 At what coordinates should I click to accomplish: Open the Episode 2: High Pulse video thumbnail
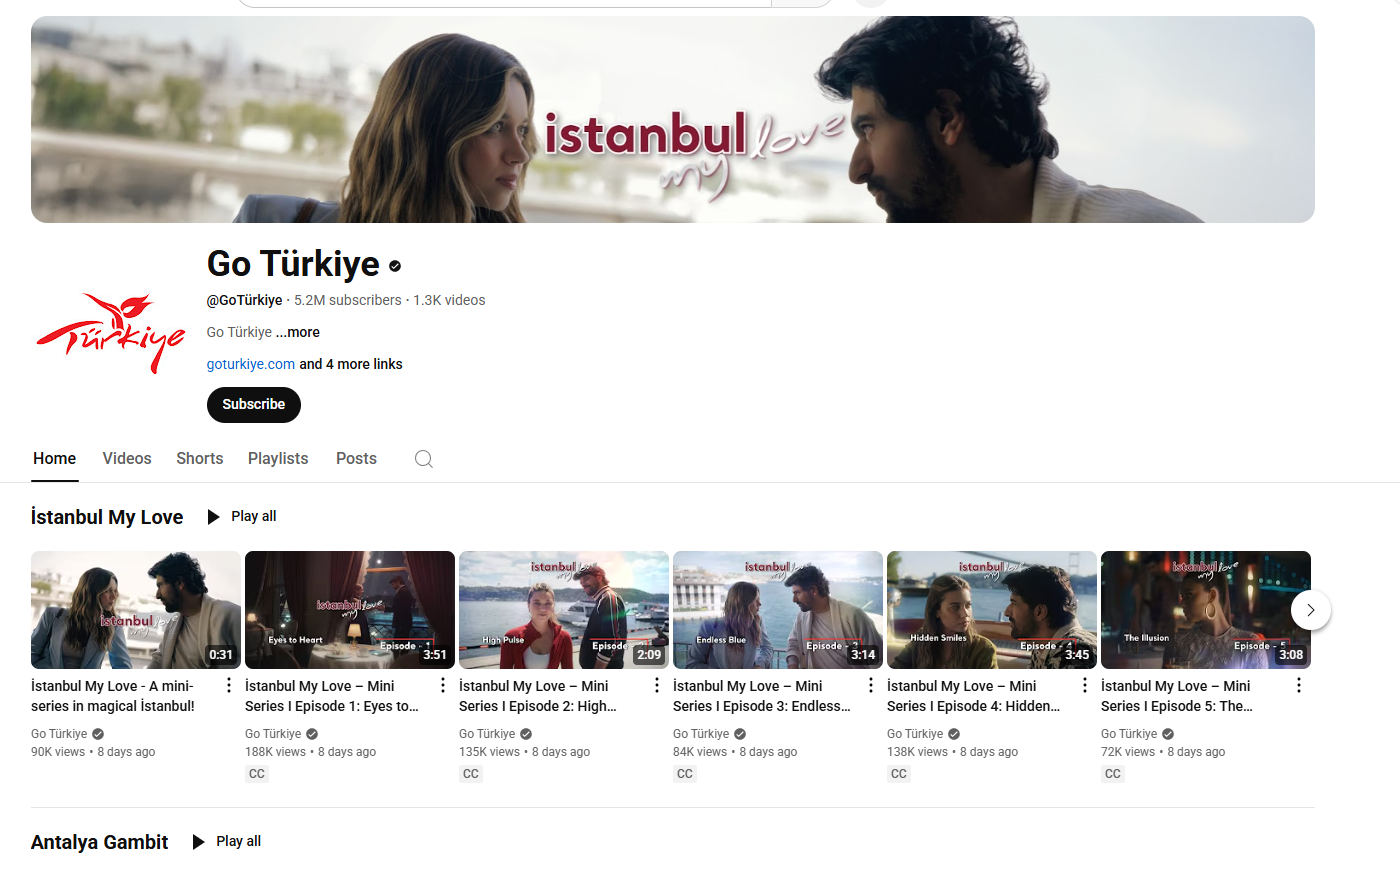(x=563, y=610)
